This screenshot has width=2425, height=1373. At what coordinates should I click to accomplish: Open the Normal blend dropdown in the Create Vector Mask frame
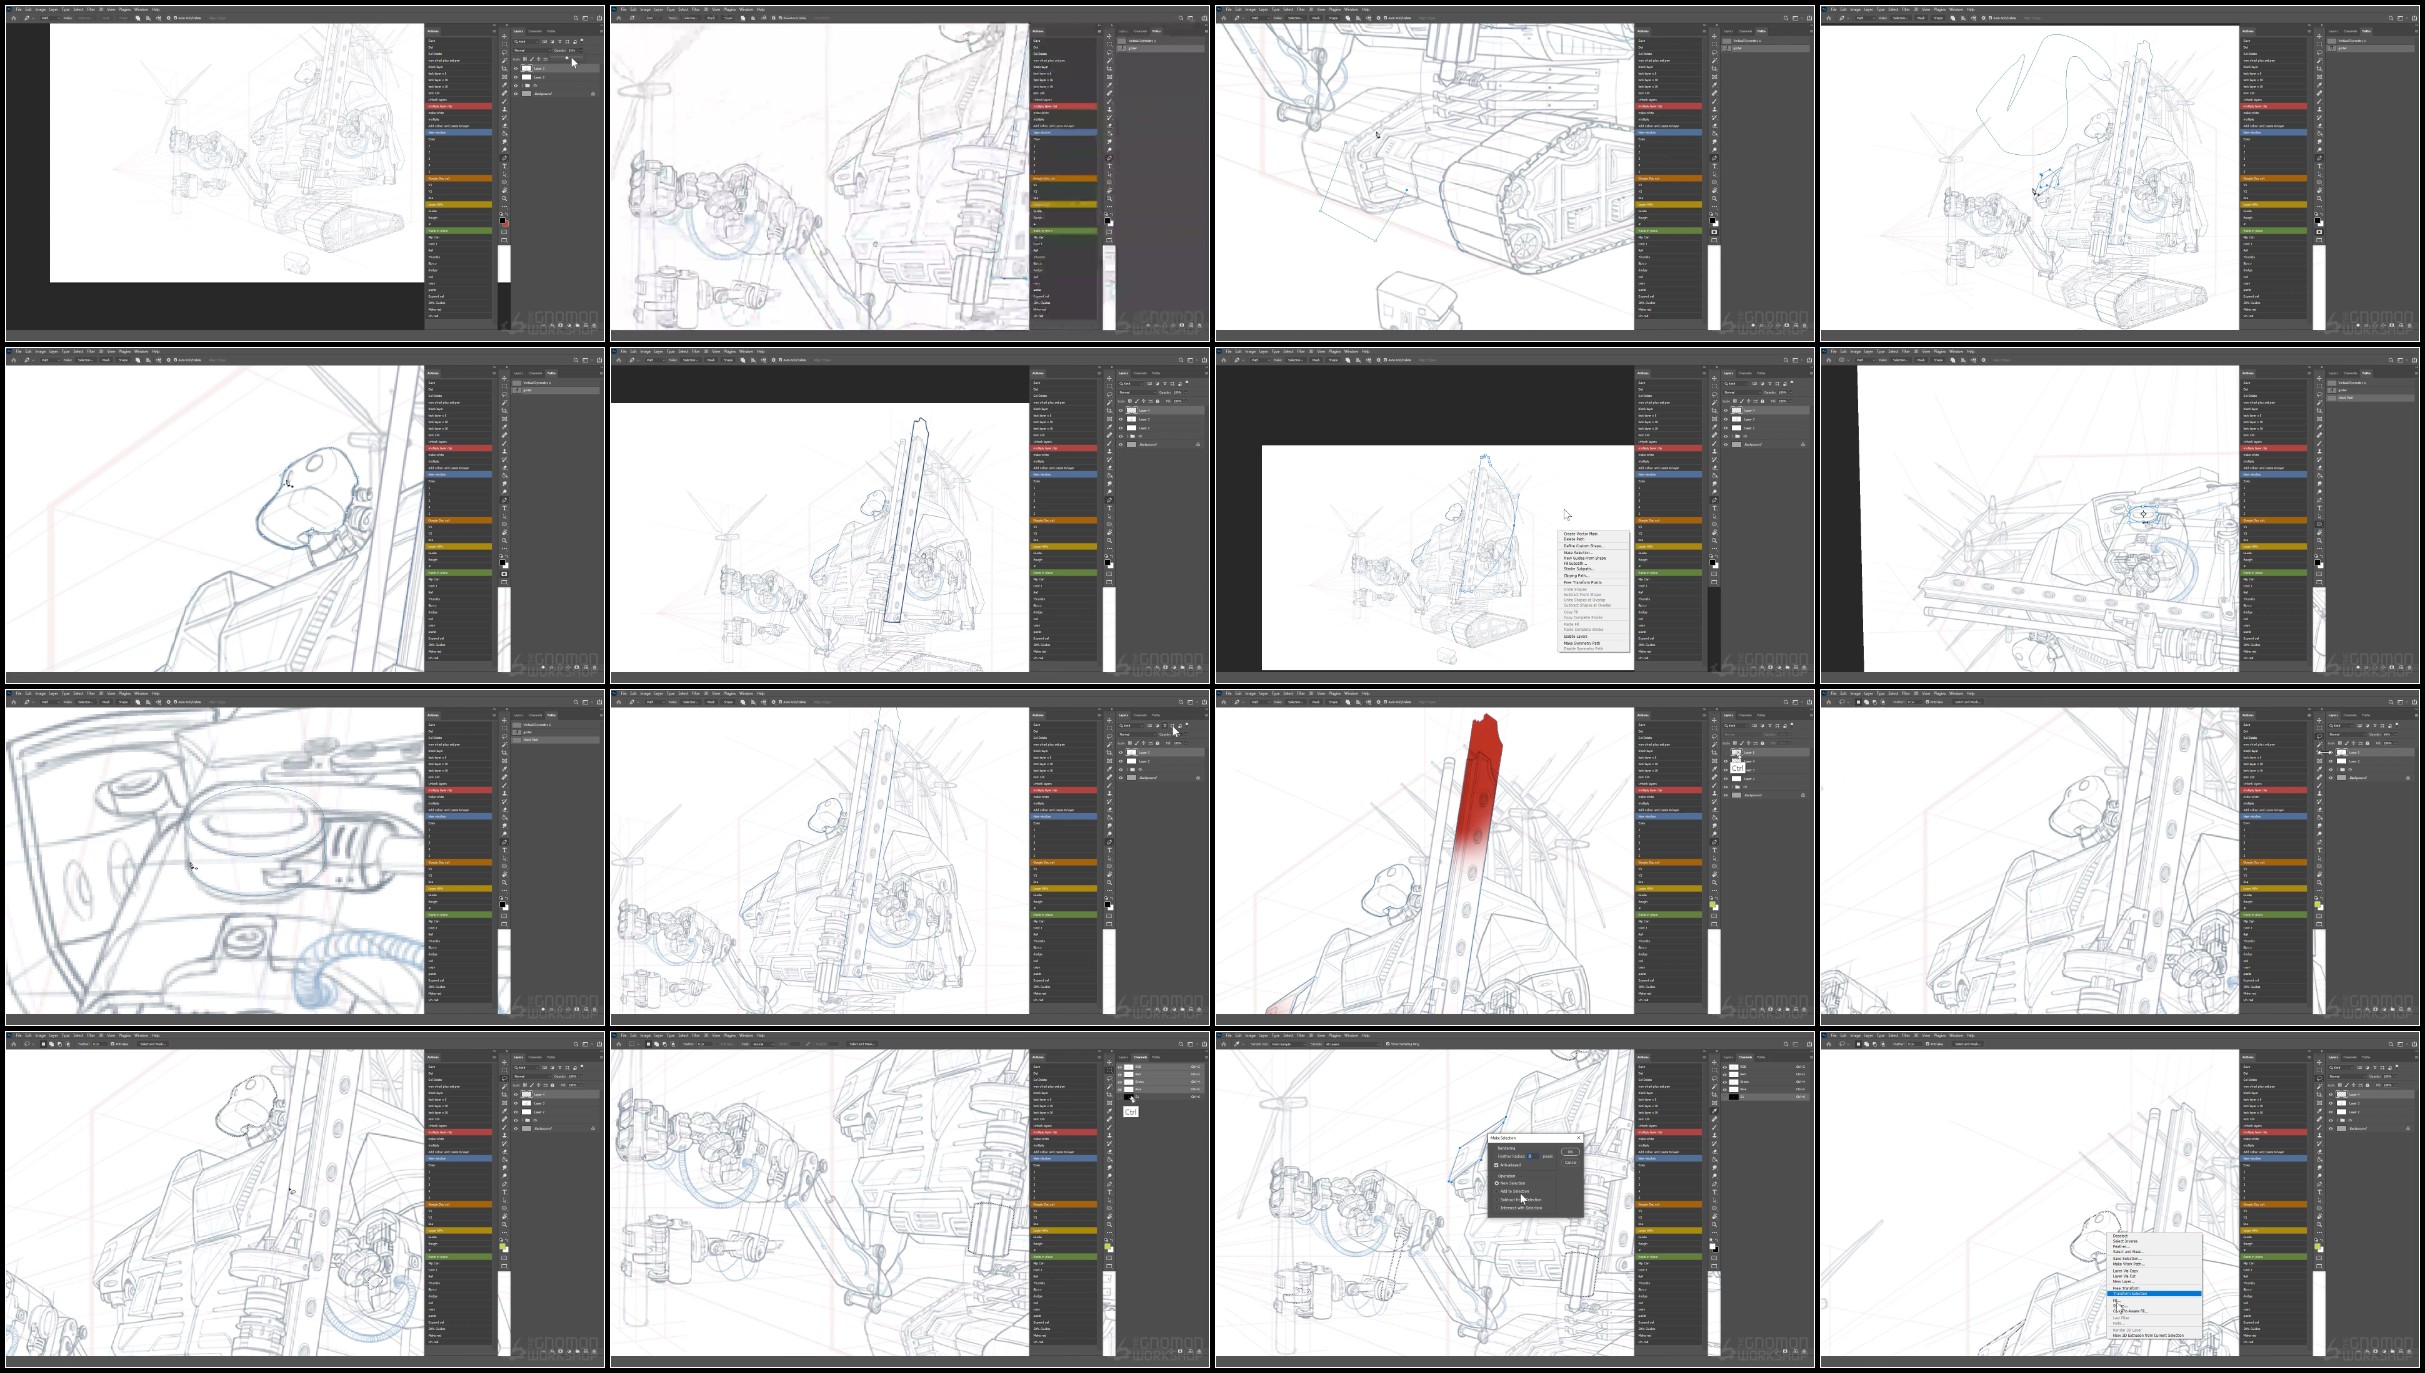pyautogui.click(x=1743, y=392)
